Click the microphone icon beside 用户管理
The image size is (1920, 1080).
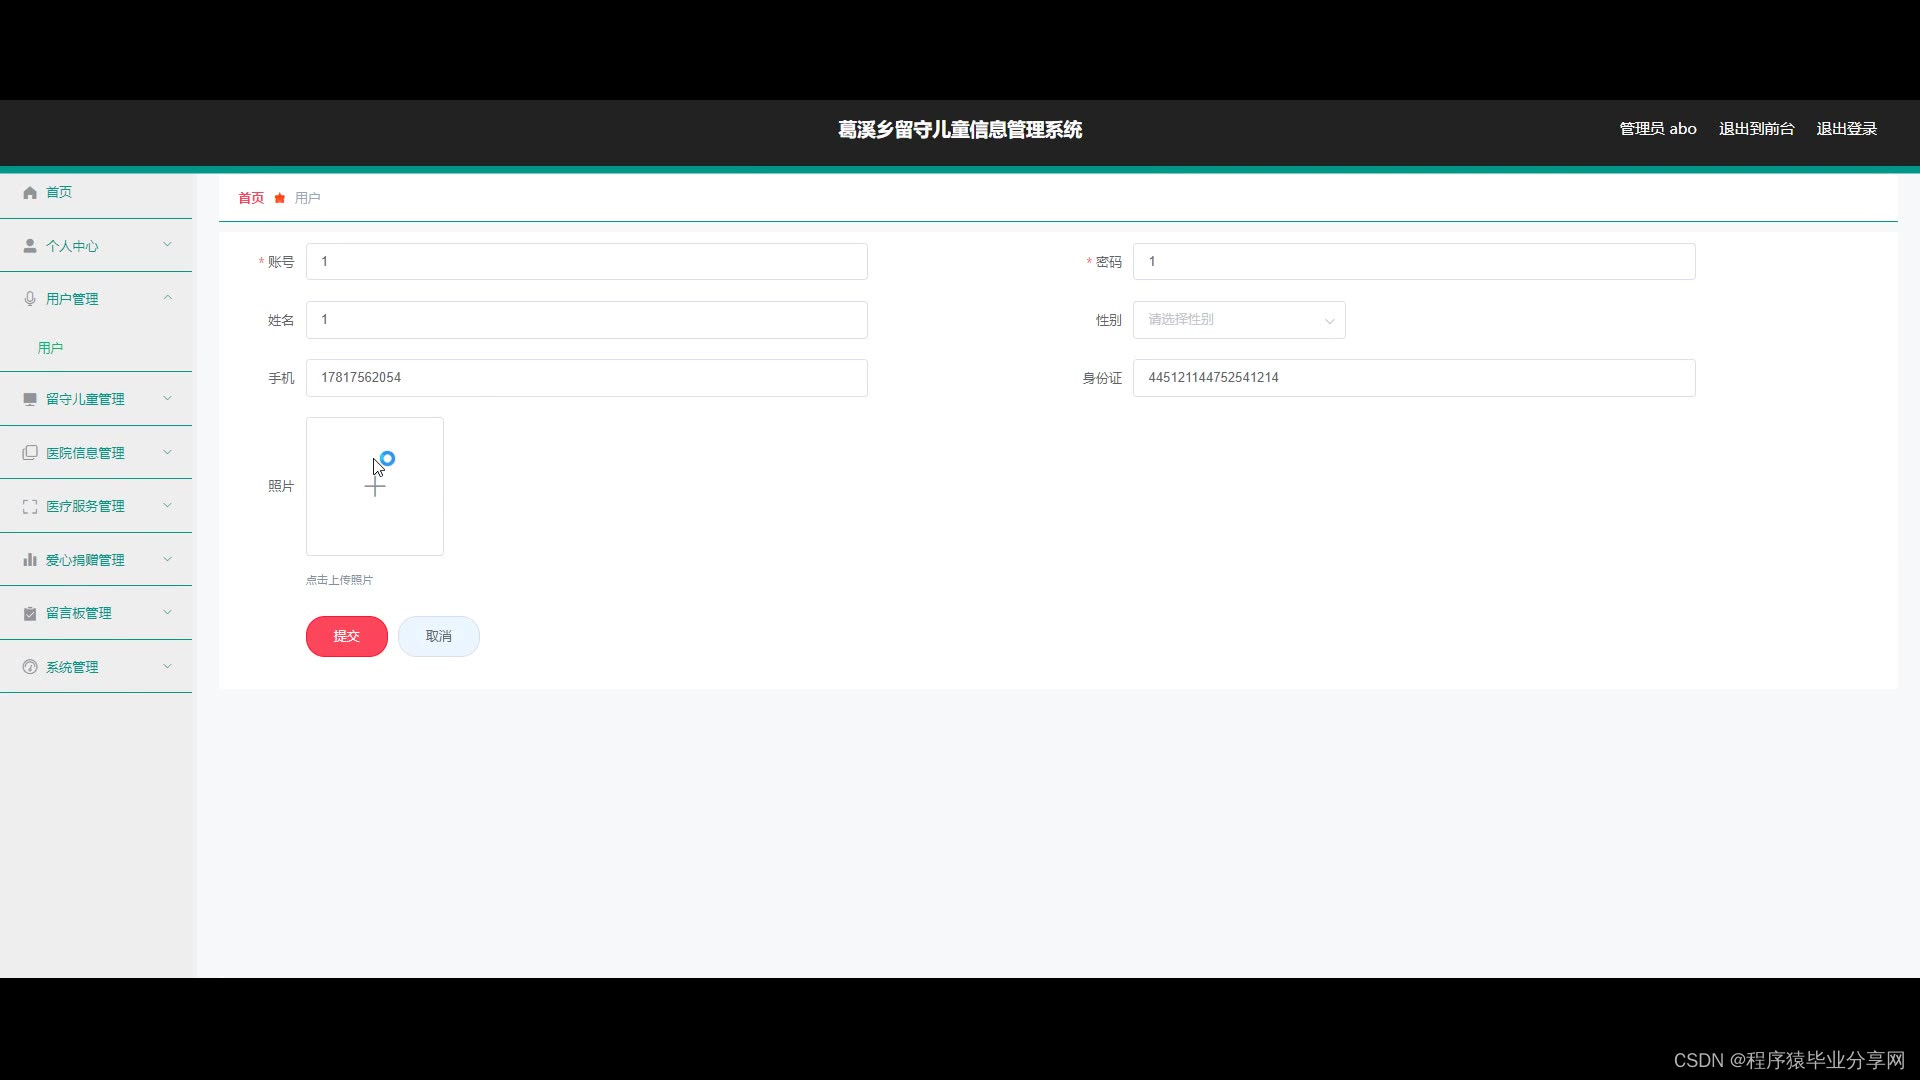30,299
